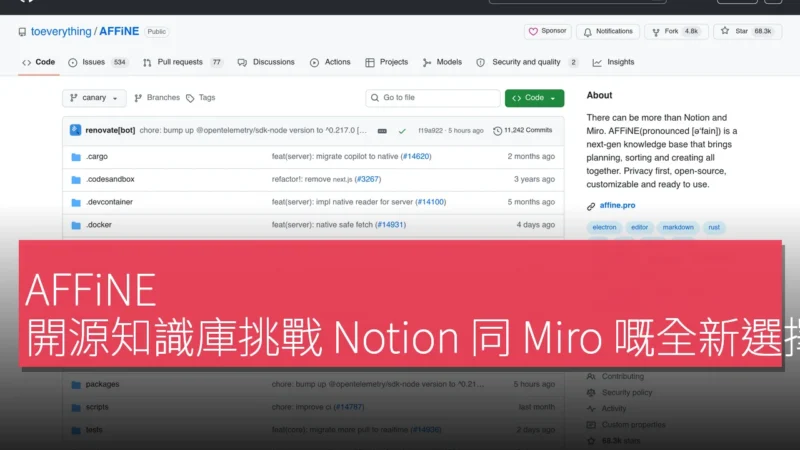Open the packages folder
This screenshot has height=450, width=800.
(x=102, y=384)
